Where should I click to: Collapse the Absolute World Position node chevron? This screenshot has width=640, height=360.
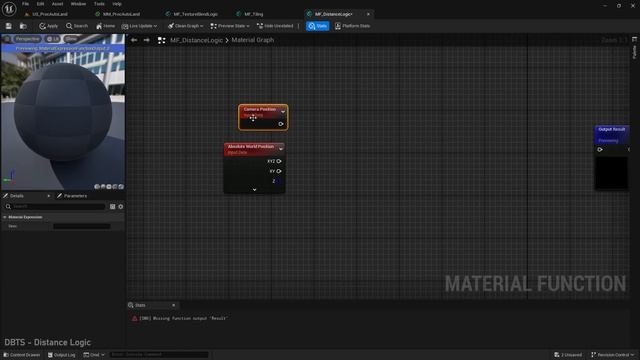281,149
